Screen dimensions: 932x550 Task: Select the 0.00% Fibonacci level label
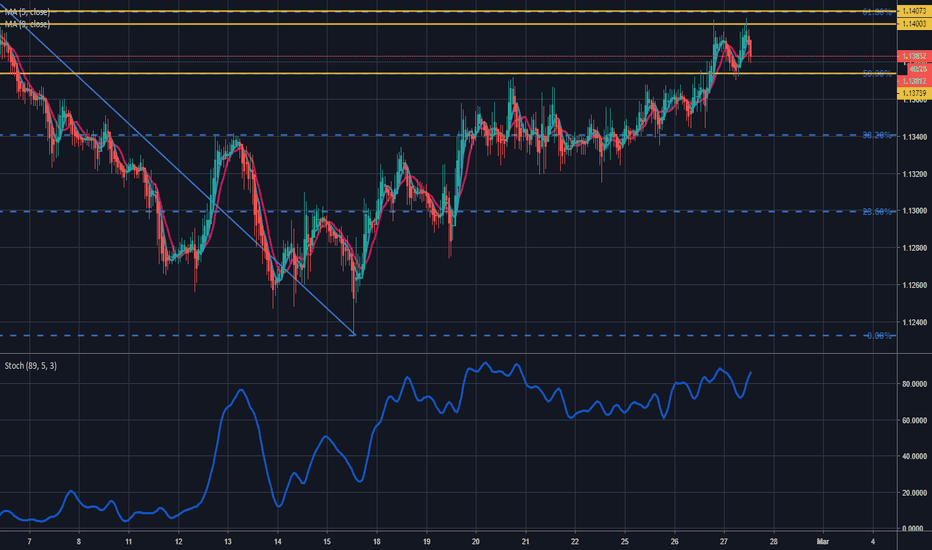(879, 336)
